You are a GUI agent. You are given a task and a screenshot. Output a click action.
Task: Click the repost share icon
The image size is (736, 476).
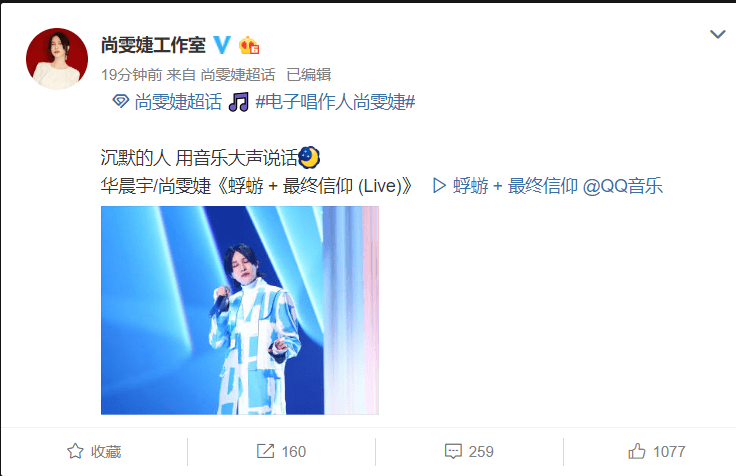coord(265,451)
